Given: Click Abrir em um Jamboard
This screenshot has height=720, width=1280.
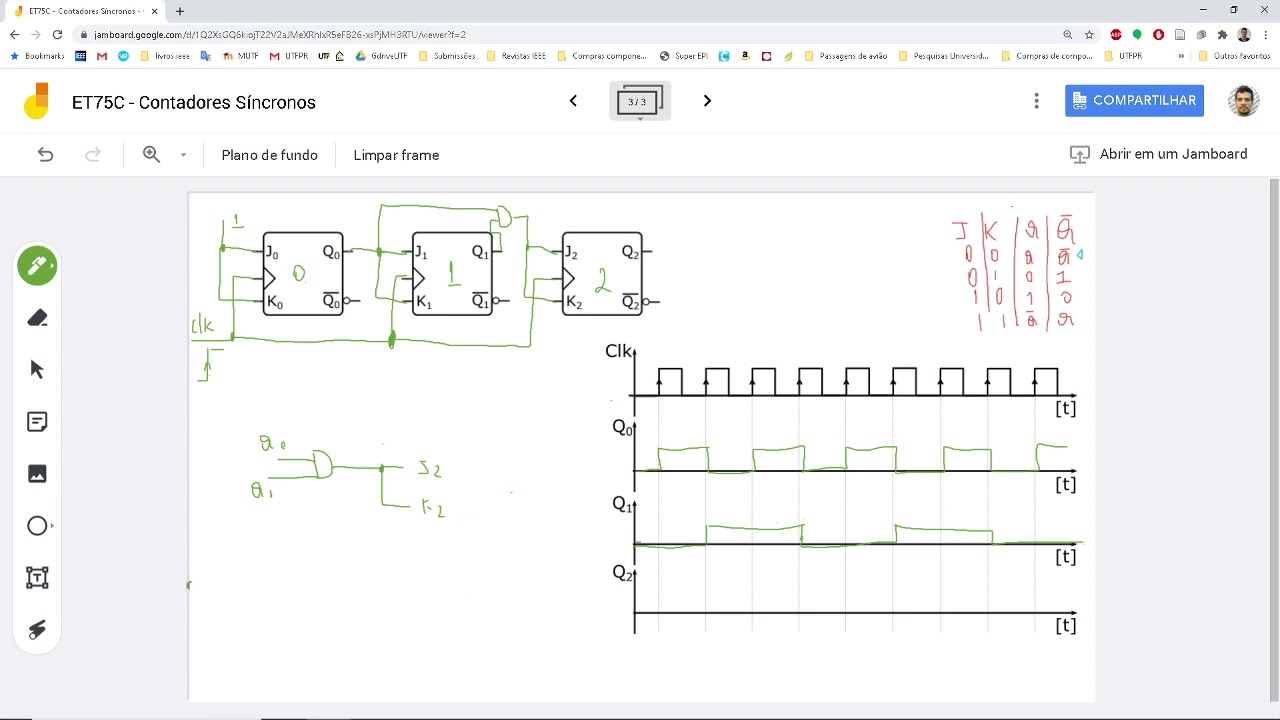Looking at the screenshot, I should click(1158, 154).
